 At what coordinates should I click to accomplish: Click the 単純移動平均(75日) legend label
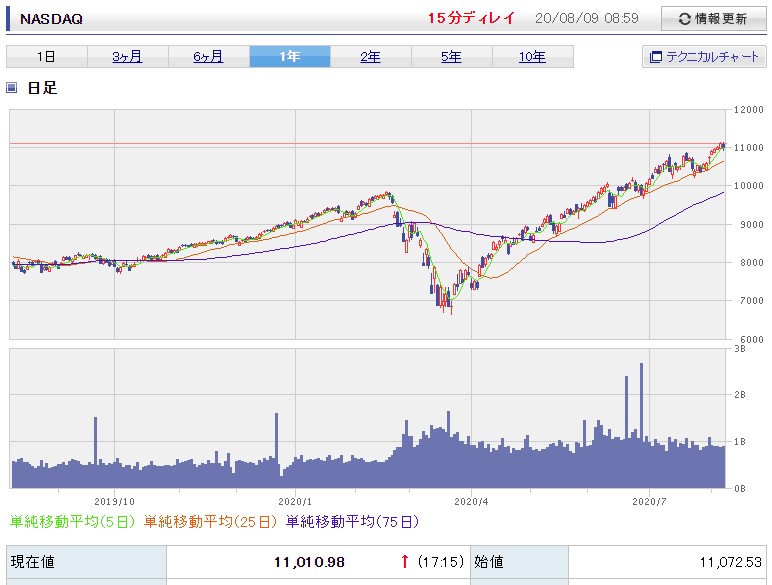(x=352, y=521)
